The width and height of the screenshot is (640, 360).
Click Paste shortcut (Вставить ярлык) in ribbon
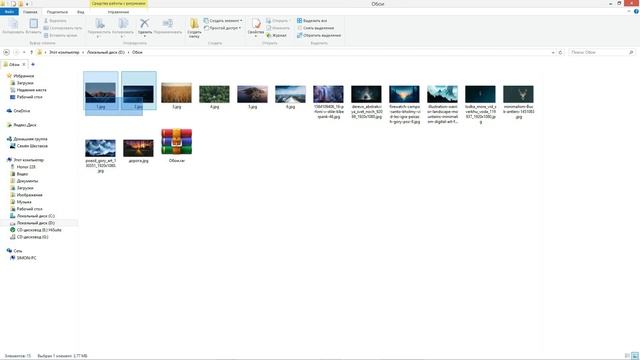tap(60, 36)
